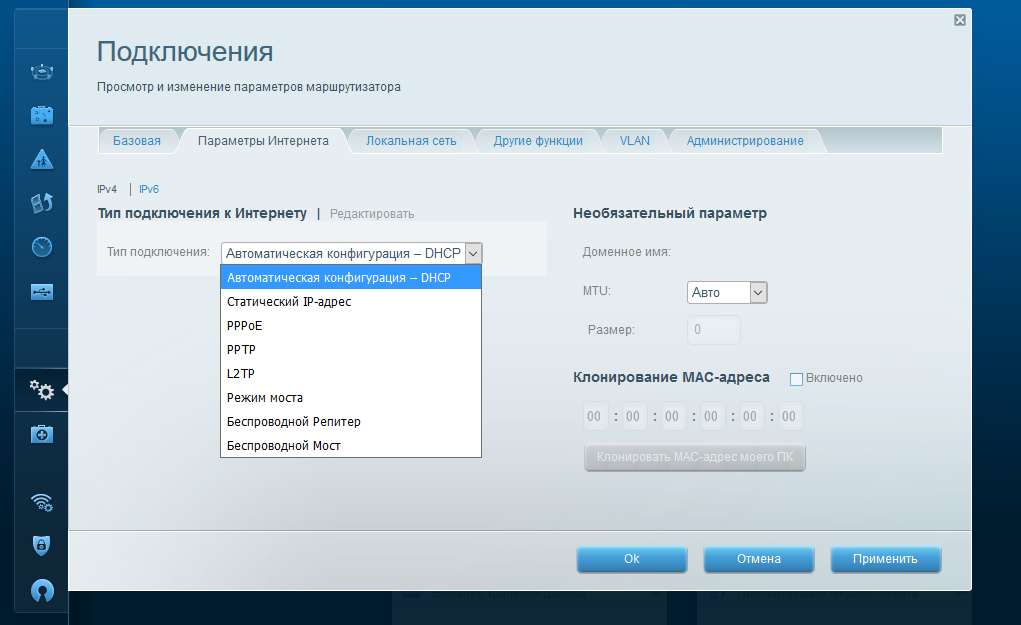
Task: Click the third MAC address octet field
Action: tap(673, 416)
